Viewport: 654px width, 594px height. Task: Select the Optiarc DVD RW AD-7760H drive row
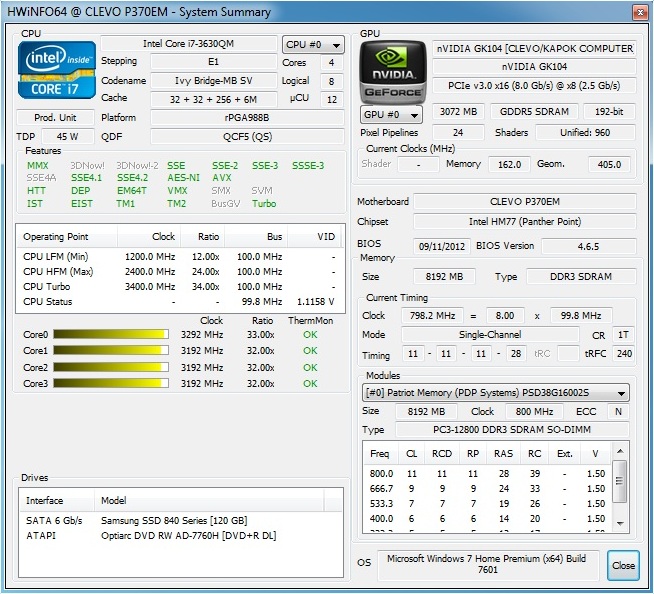pos(181,535)
